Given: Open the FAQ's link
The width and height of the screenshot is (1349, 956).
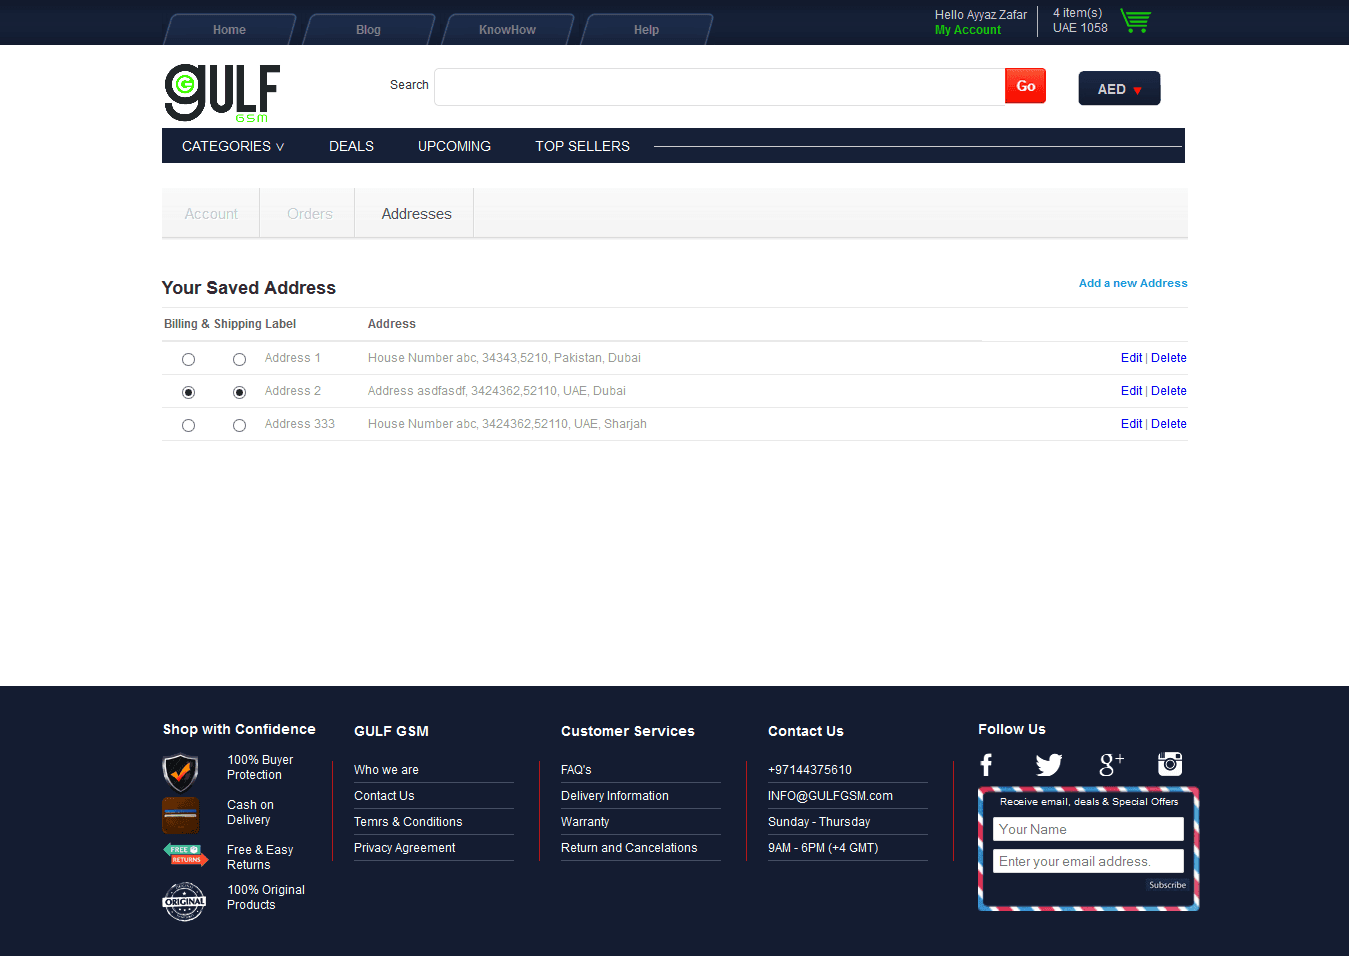Looking at the screenshot, I should point(576,770).
